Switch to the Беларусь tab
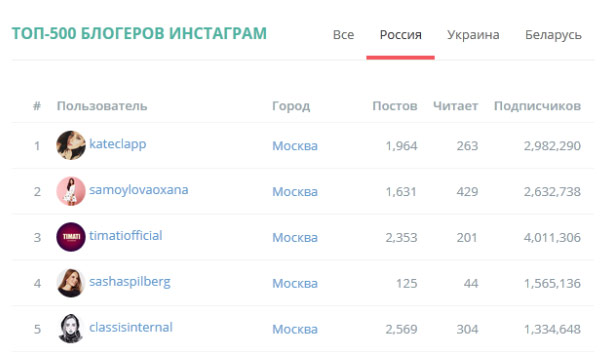 pos(553,35)
